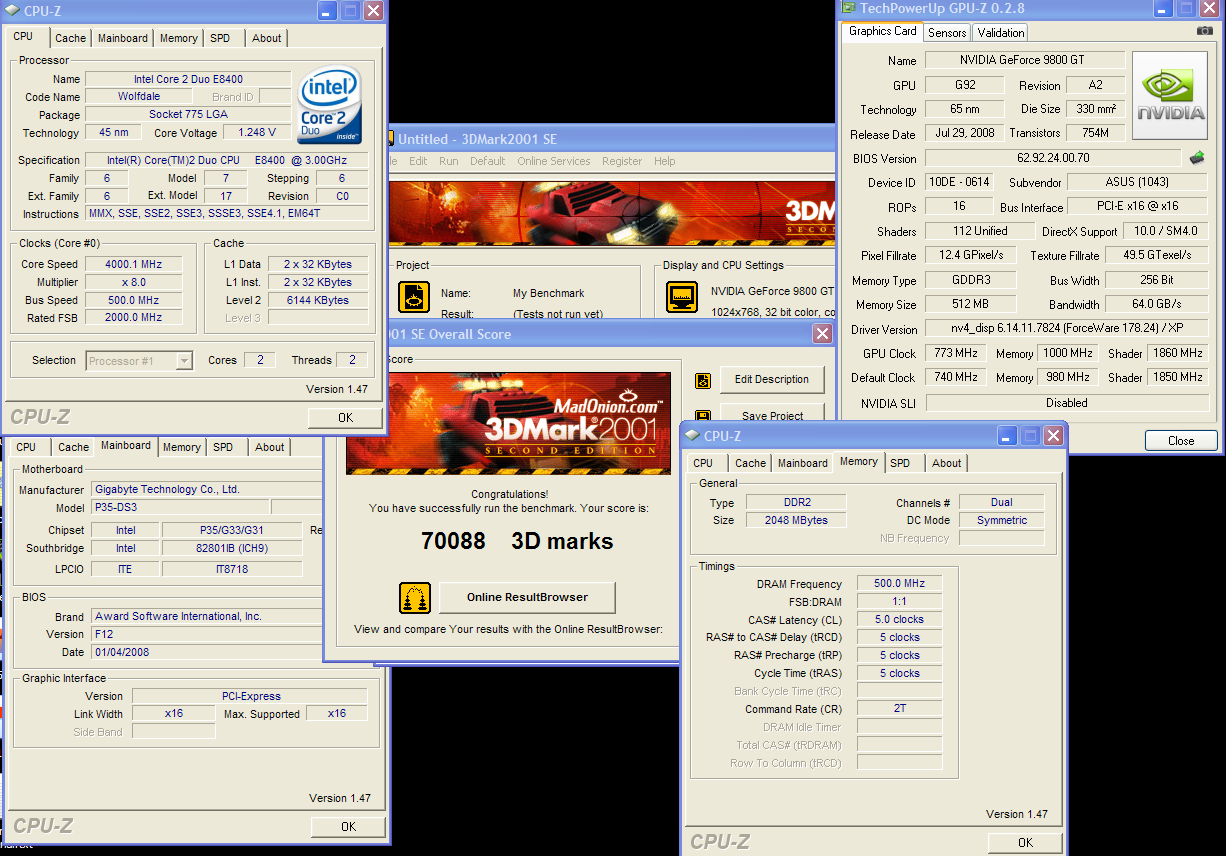This screenshot has width=1227, height=856.
Task: Open the Run menu in 3DMark2001
Action: [x=449, y=161]
